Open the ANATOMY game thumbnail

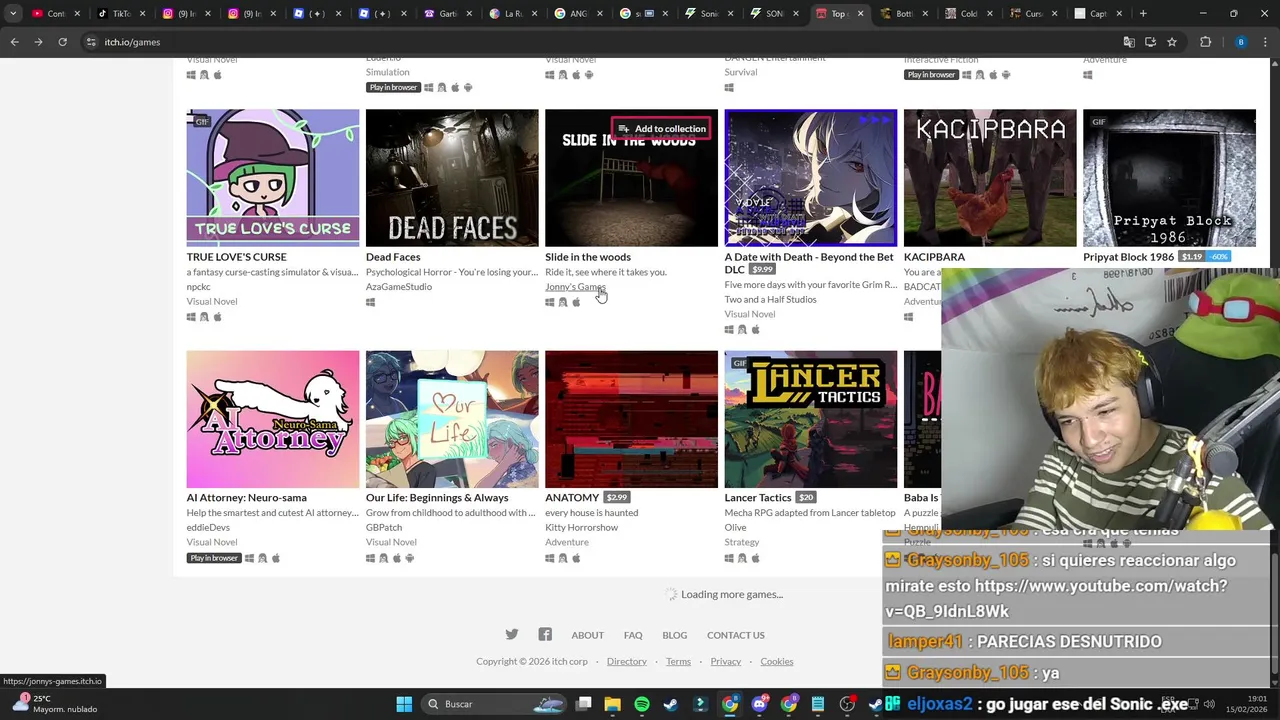coord(631,419)
